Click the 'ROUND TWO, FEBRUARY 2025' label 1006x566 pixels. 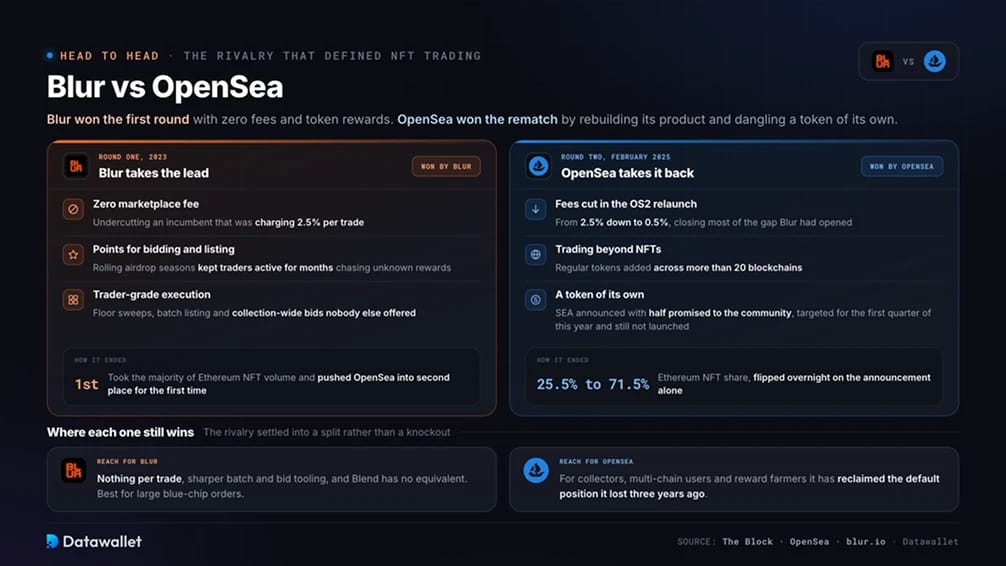coord(615,157)
